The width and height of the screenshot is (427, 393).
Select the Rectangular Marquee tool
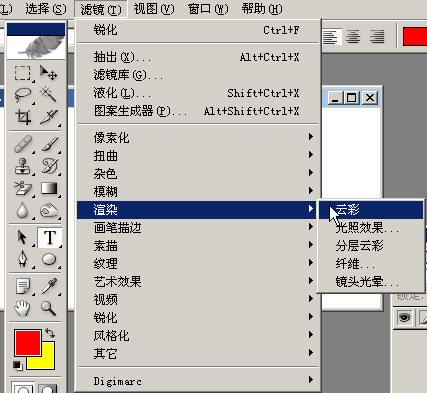click(x=22, y=73)
